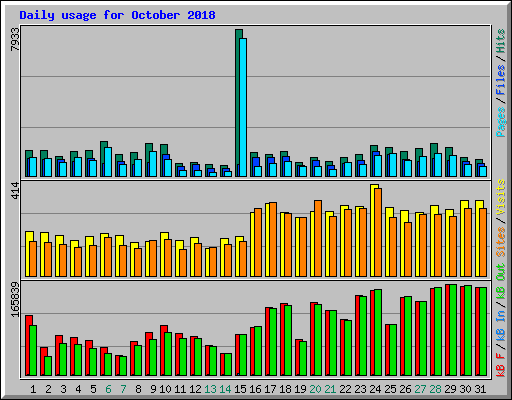Screen dimensions: 512x400
Task: Click day label 29 on the x-axis
Action: click(450, 389)
